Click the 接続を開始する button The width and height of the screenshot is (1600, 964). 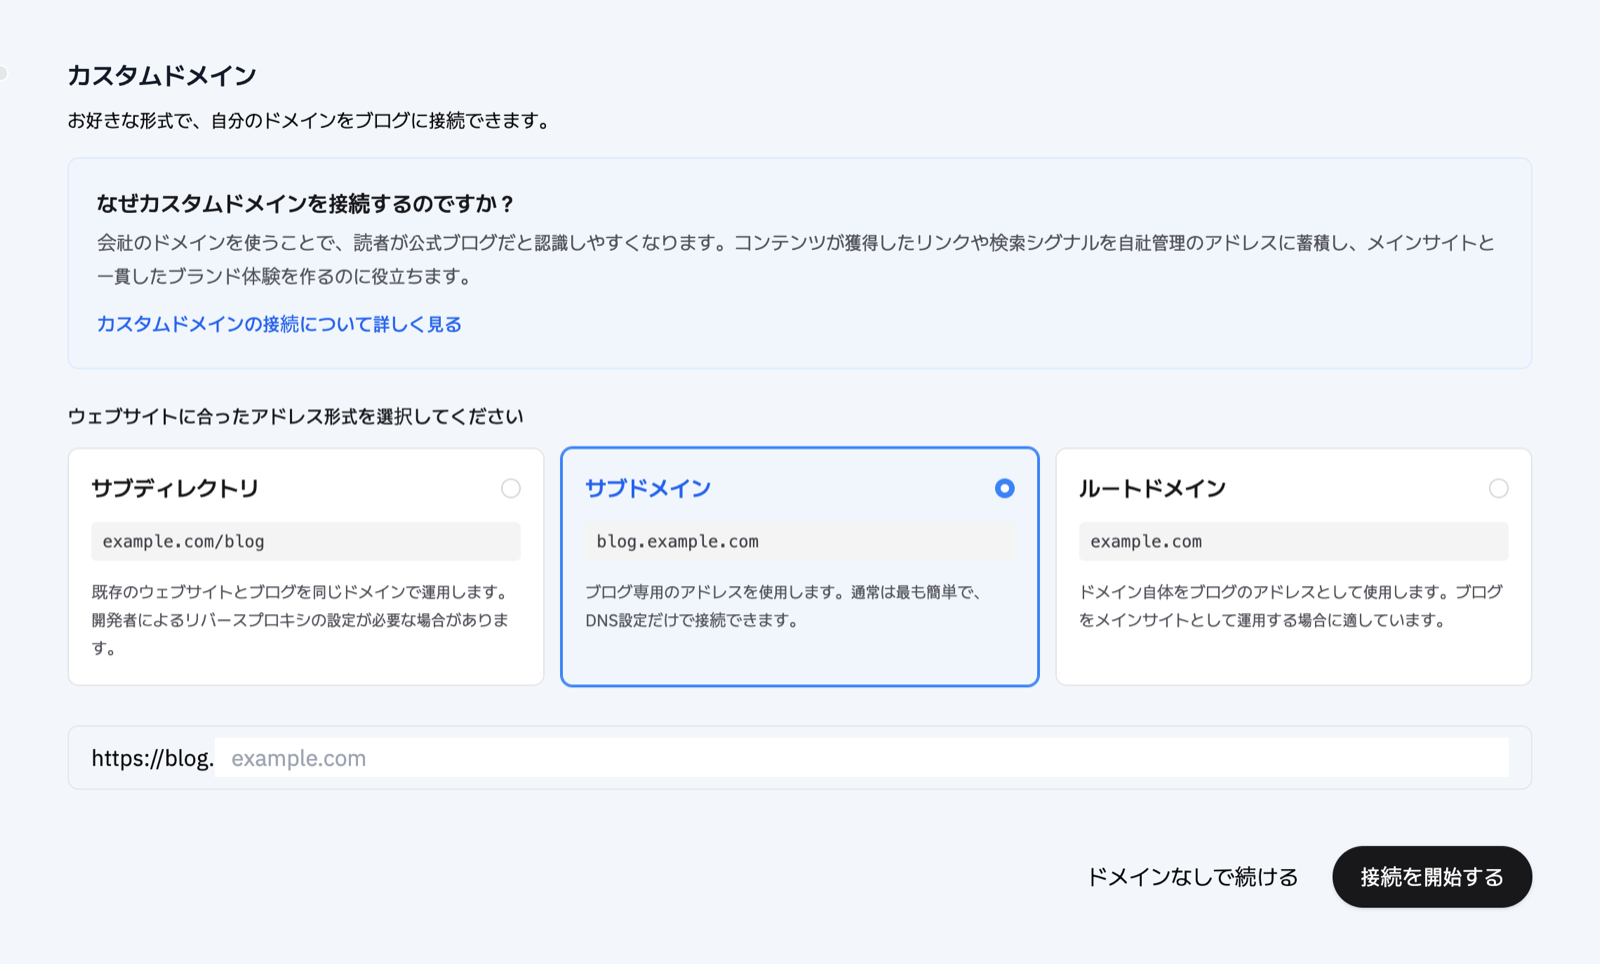(1432, 877)
